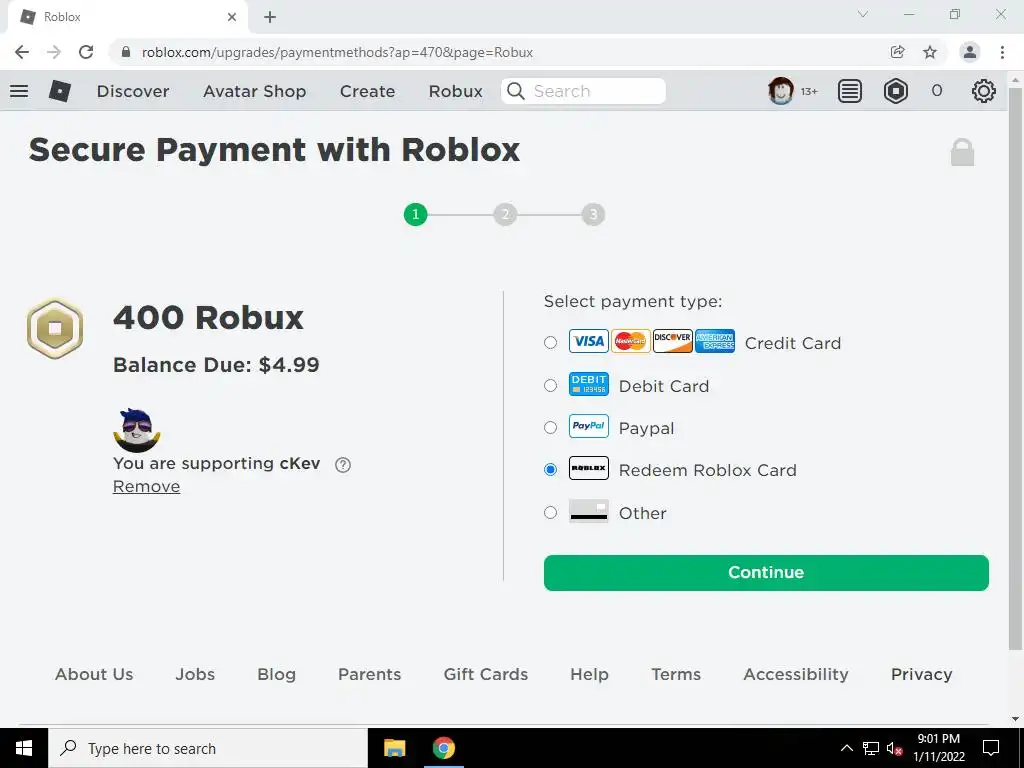Select the Roblox browser tab
This screenshot has width=1024, height=768.
pyautogui.click(x=128, y=17)
